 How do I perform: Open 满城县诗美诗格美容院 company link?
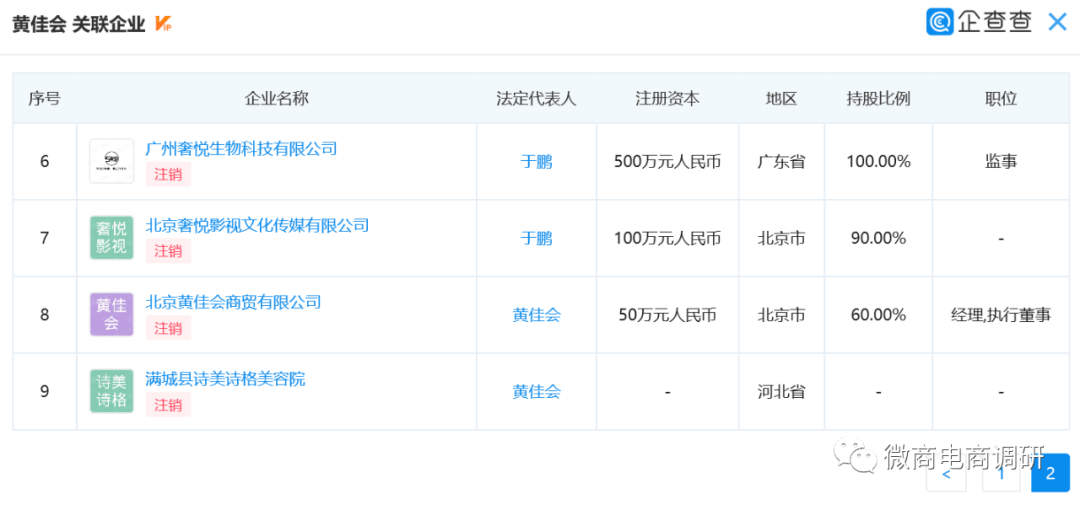point(225,379)
